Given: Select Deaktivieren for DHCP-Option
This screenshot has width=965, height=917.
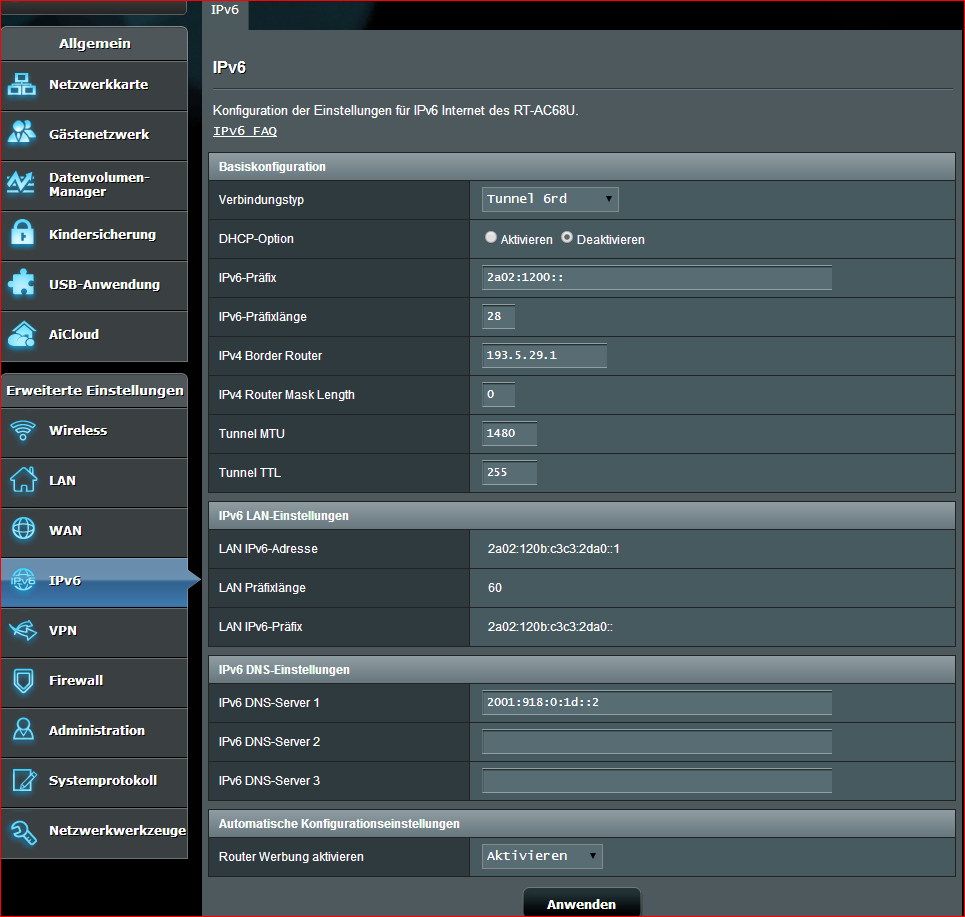Looking at the screenshot, I should (x=567, y=239).
